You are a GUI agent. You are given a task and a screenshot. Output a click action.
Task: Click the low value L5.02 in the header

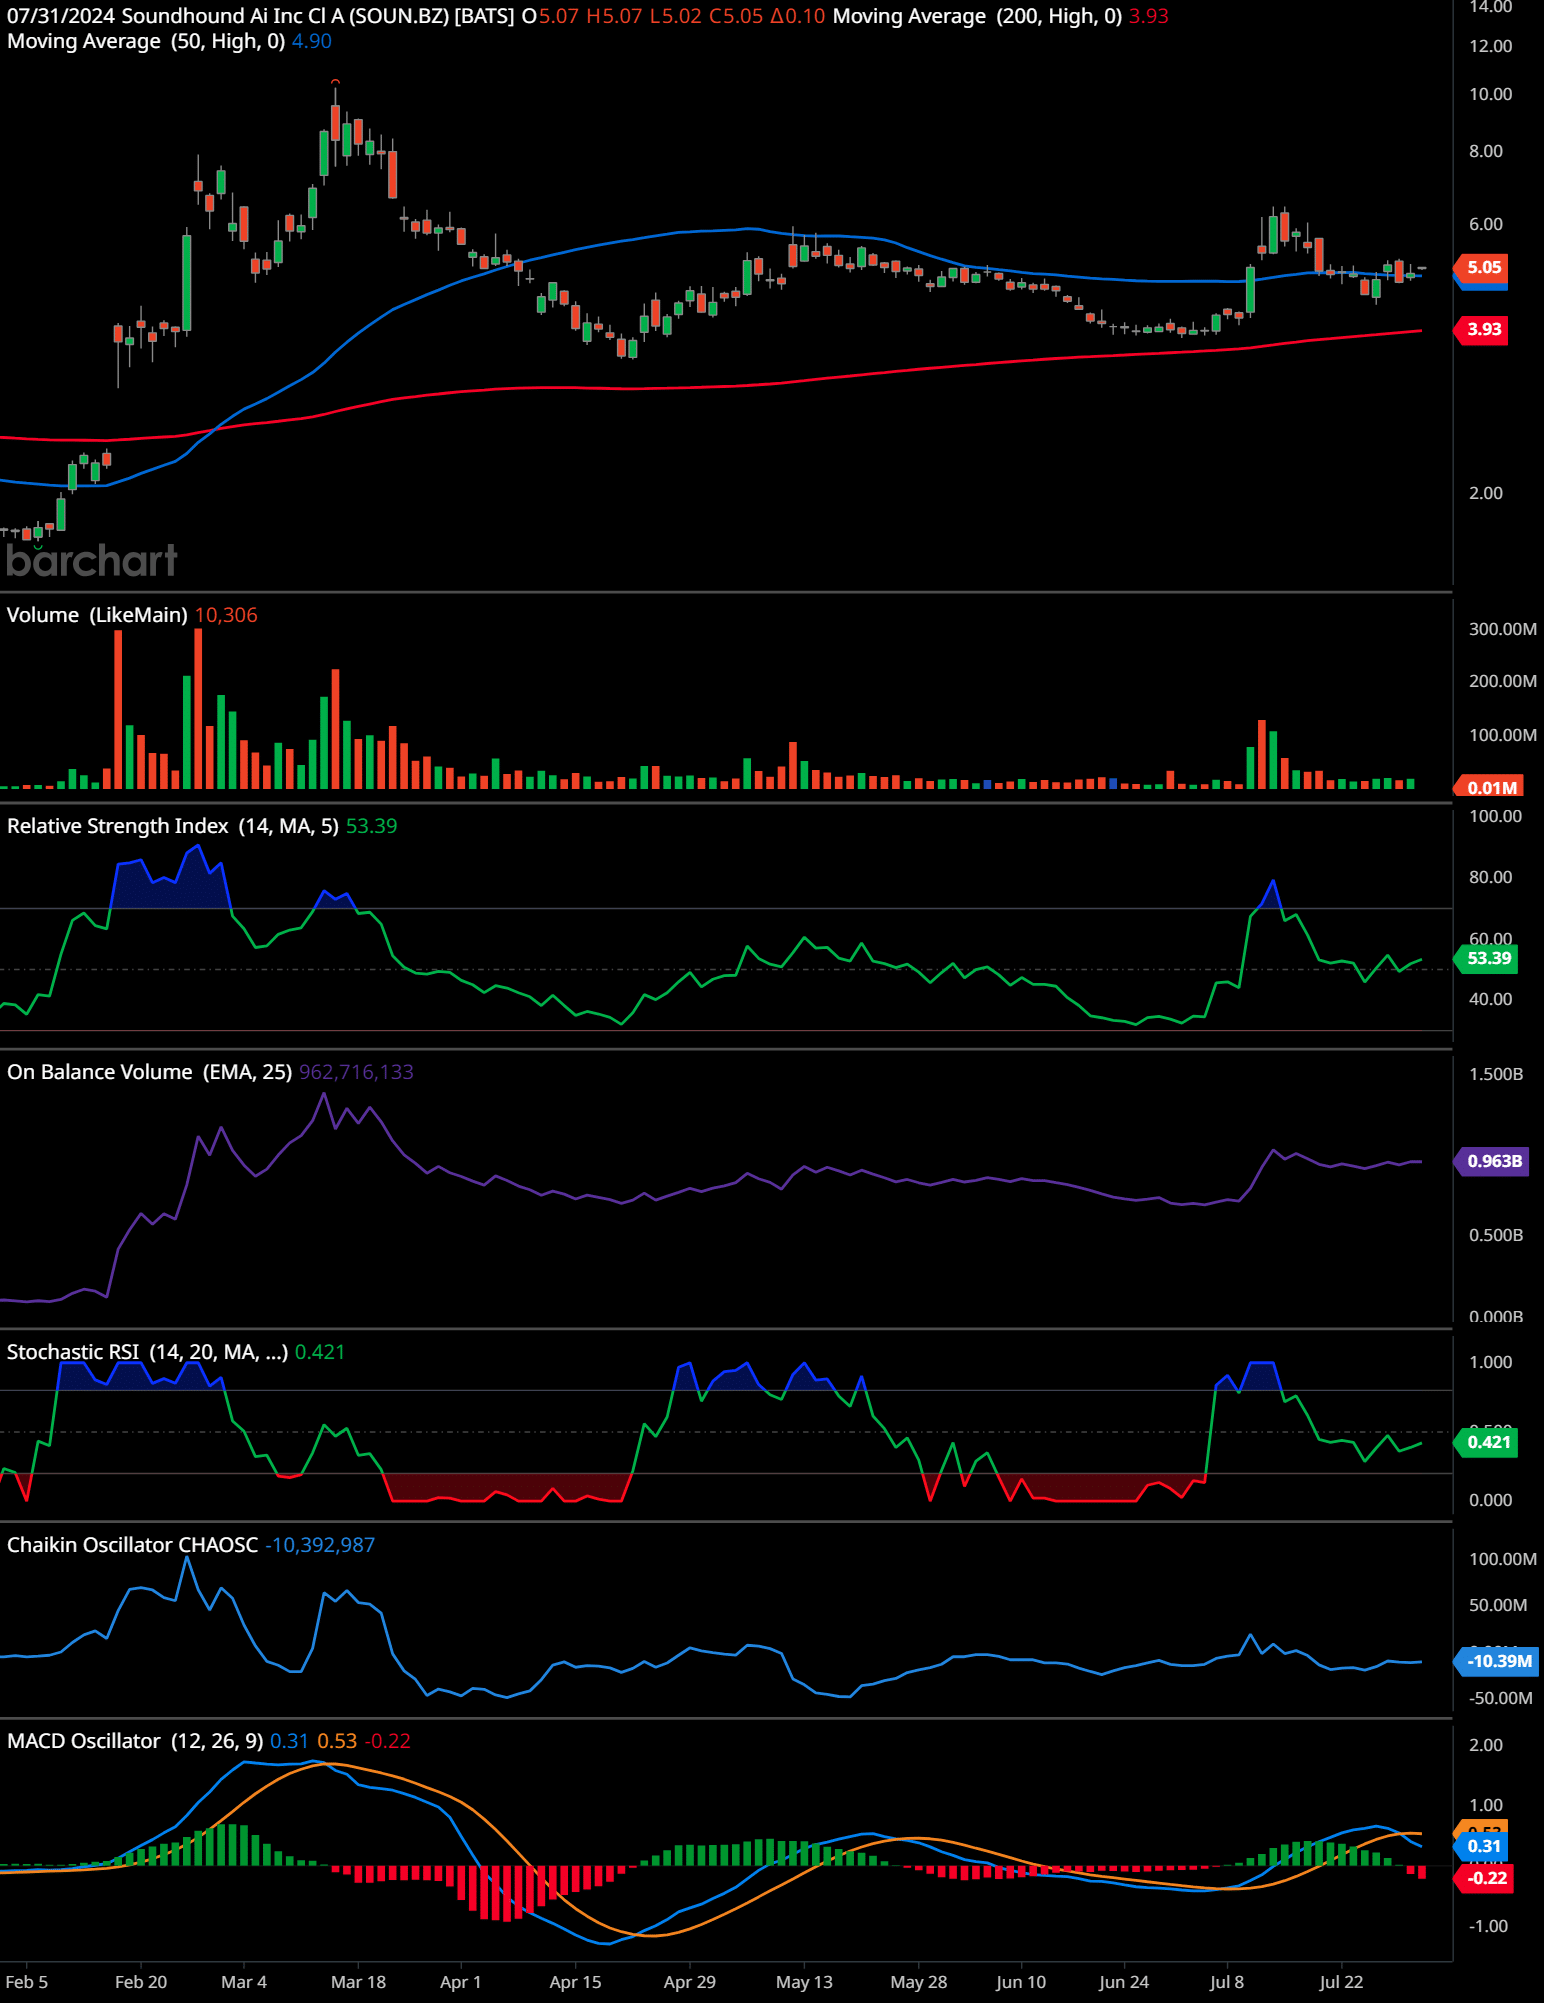point(675,16)
